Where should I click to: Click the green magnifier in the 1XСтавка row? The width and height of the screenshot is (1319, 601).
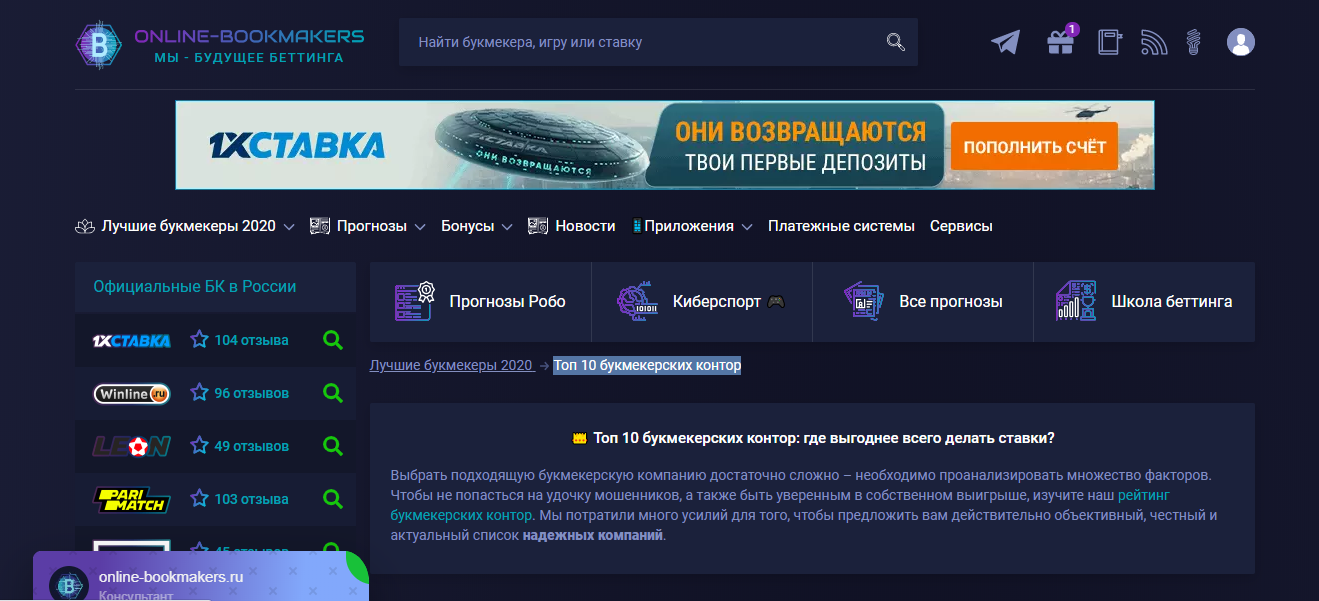[x=333, y=340]
